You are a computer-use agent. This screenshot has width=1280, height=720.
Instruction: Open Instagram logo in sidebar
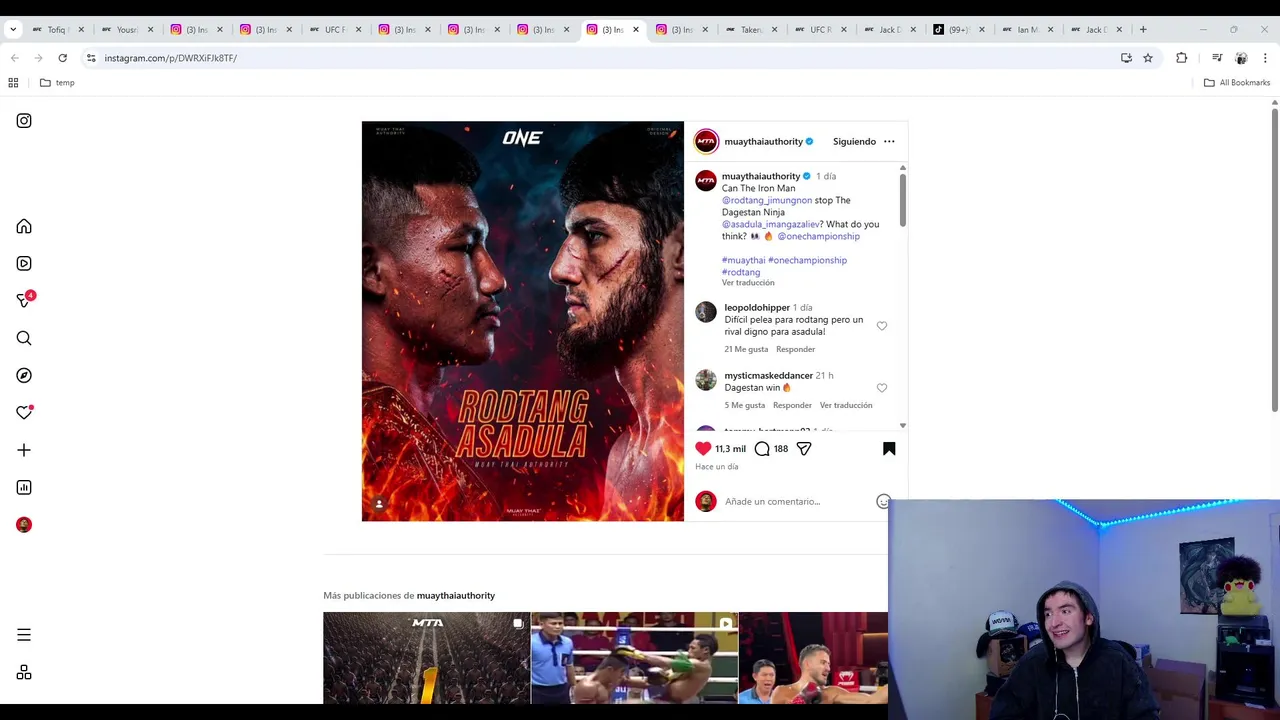tap(24, 121)
